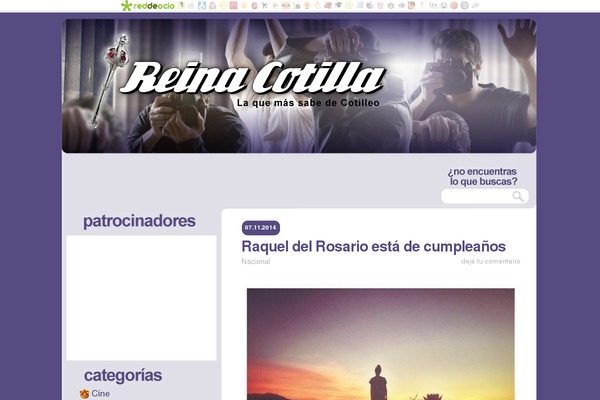Click the purple star icon in top bar
This screenshot has height=400, width=600.
tap(401, 5)
